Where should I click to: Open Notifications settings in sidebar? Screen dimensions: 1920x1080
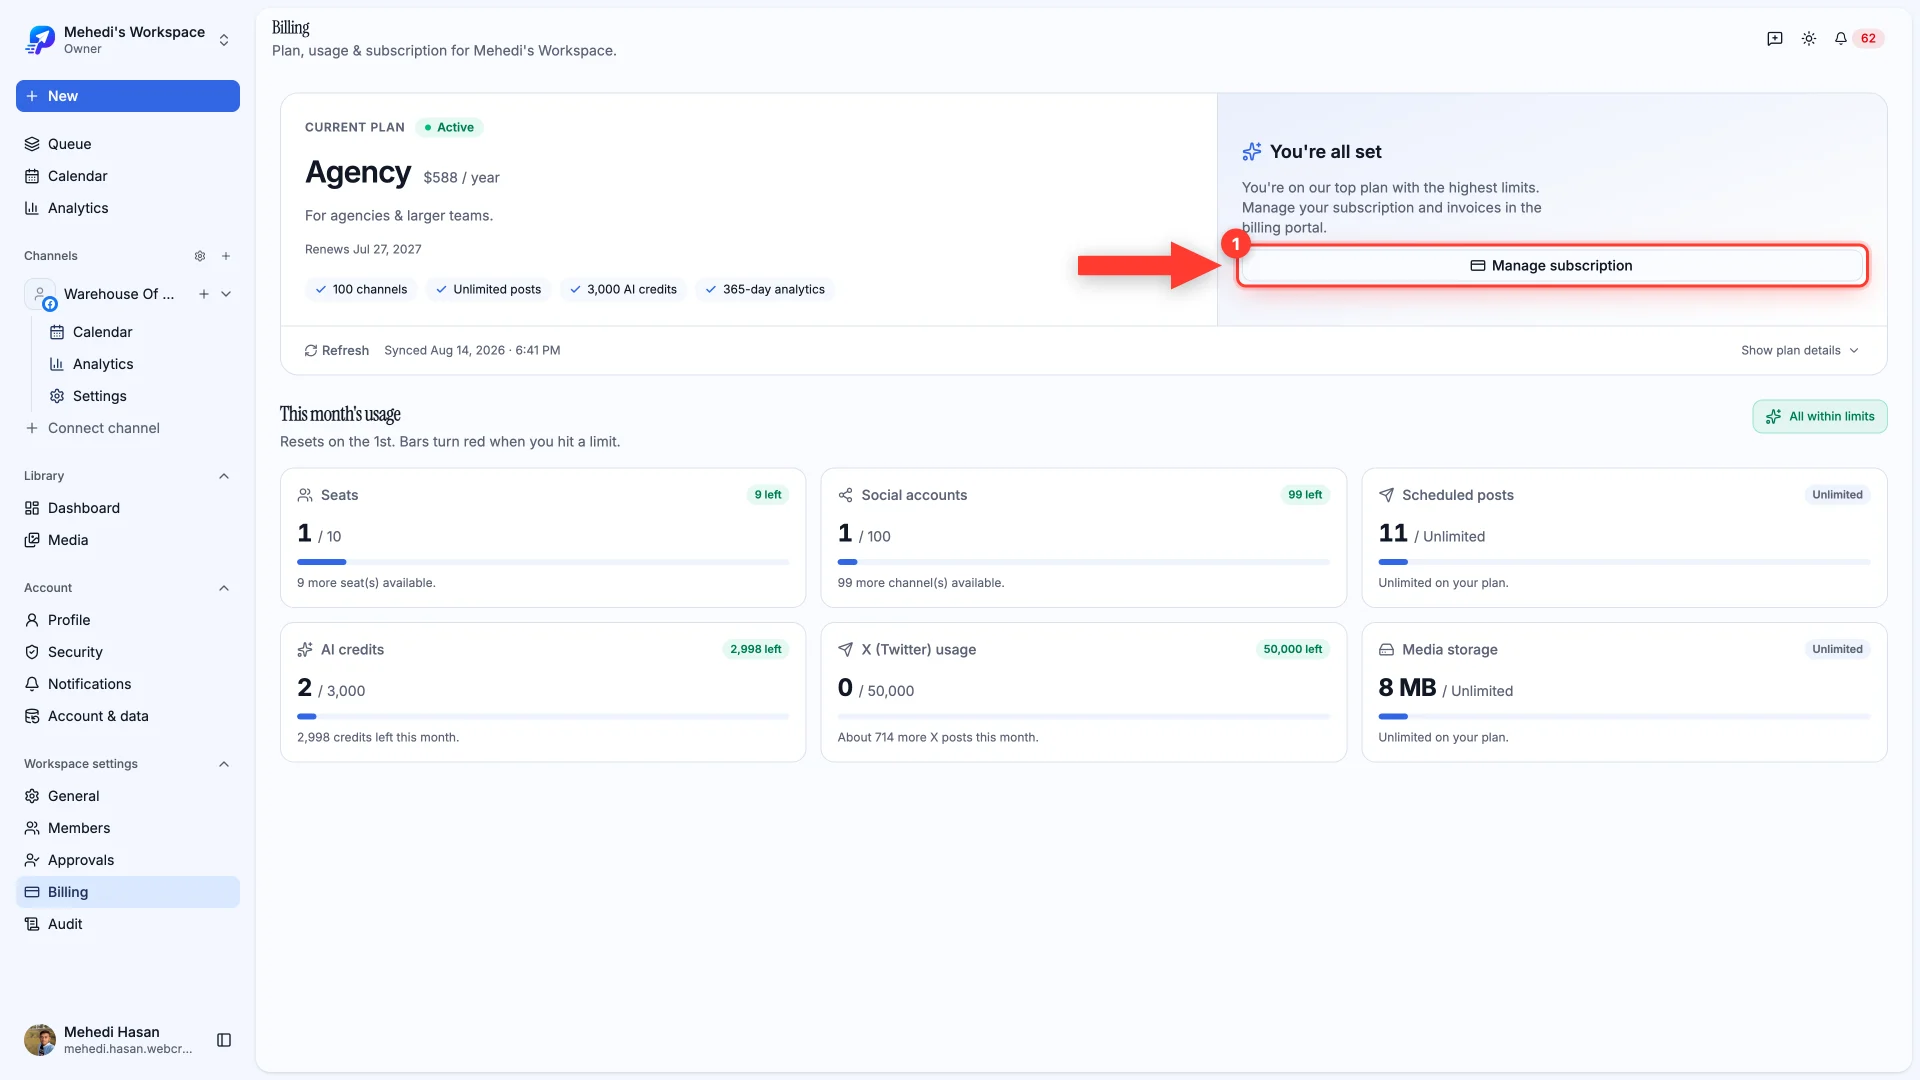pyautogui.click(x=128, y=684)
